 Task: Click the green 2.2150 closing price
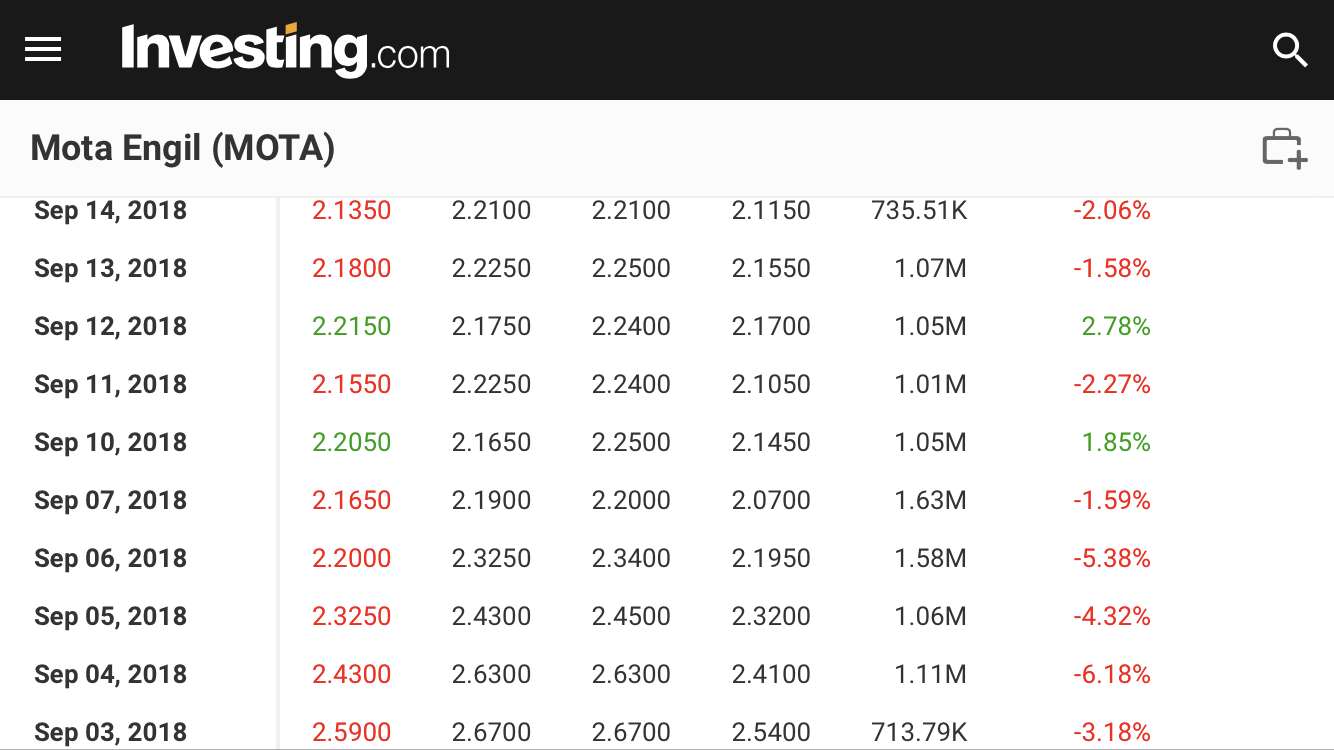tap(351, 327)
